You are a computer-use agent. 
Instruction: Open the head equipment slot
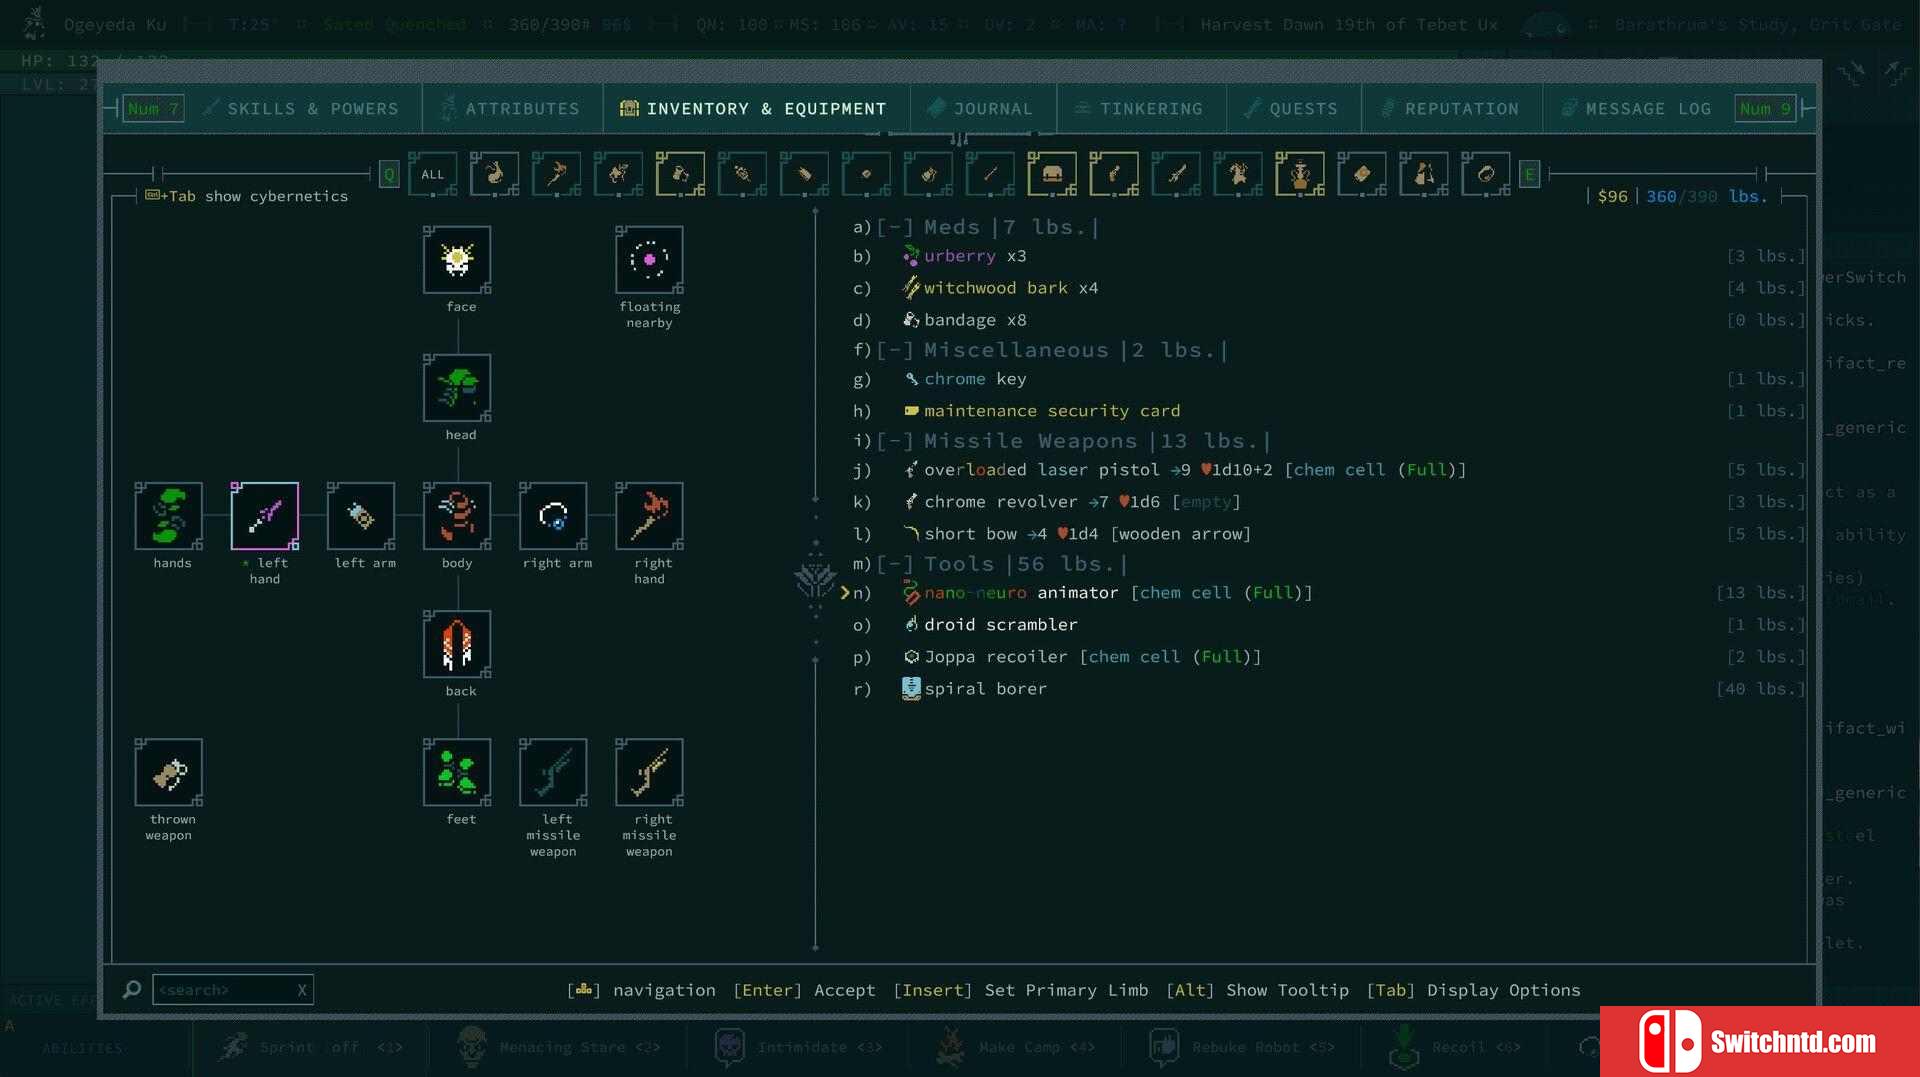click(457, 387)
